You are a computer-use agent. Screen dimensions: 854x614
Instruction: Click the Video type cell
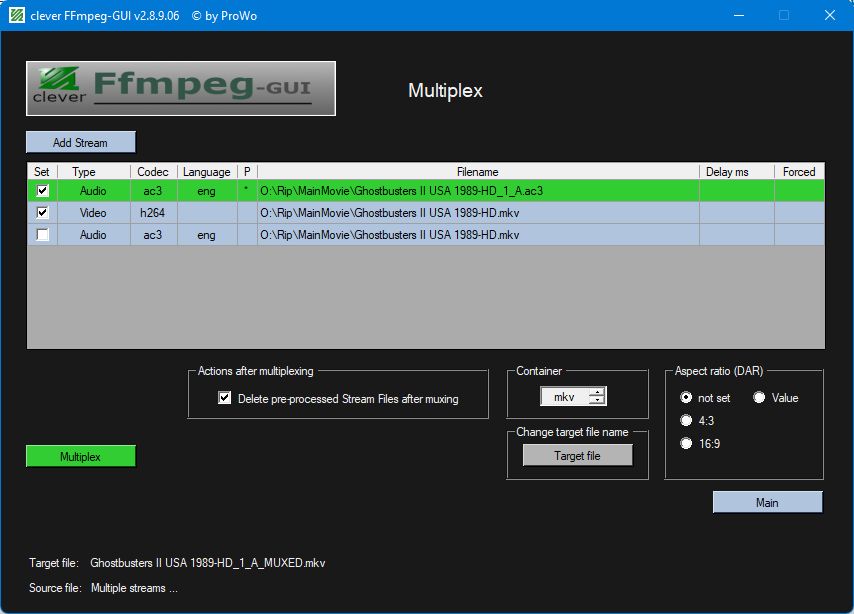click(94, 212)
